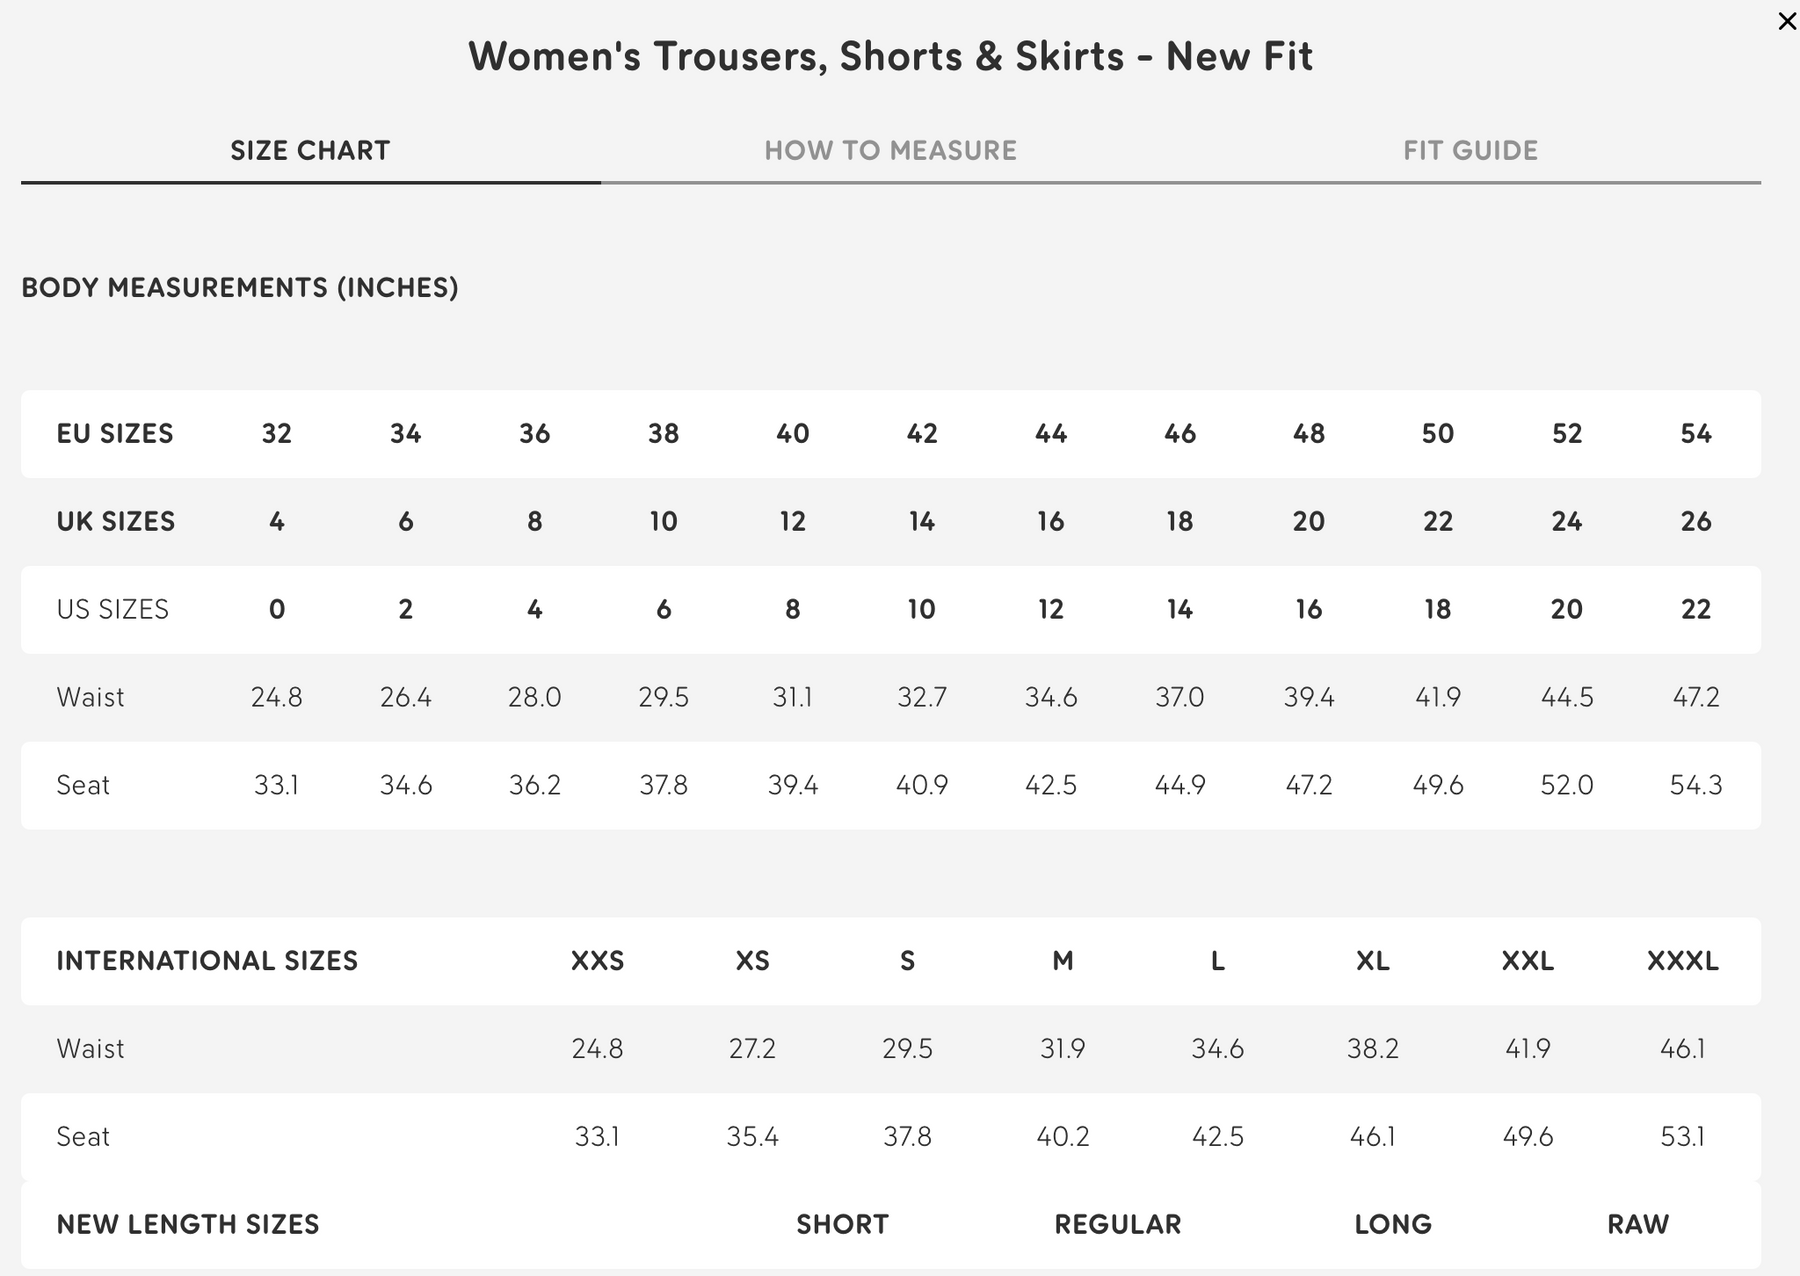Click the NEW LENGTH SIZES row label
The width and height of the screenshot is (1800, 1276).
[188, 1225]
